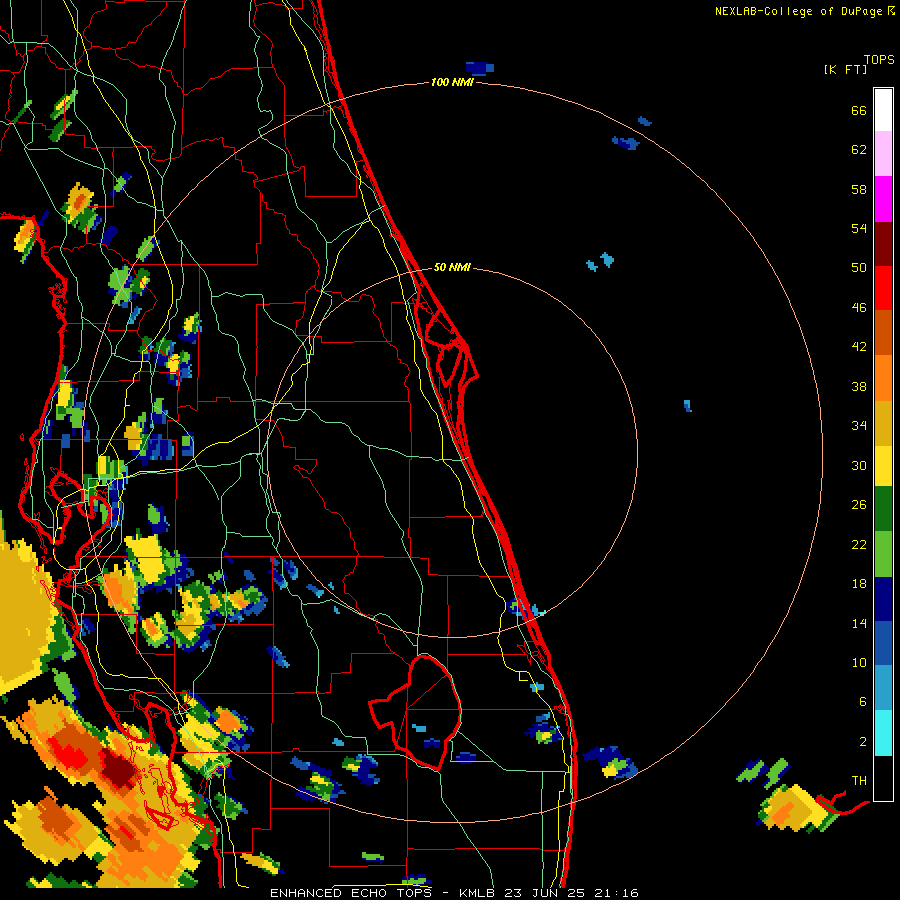The height and width of the screenshot is (900, 900).
Task: Click the white 66 kft legend swatch
Action: (x=883, y=110)
